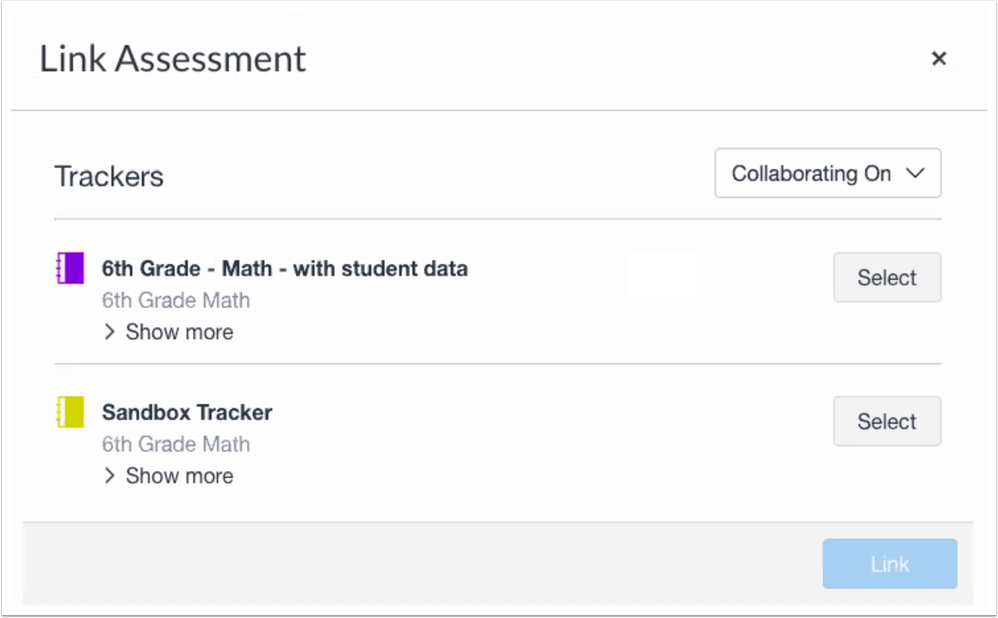998x618 pixels.
Task: Open the close icon on Link Assessment dialog
Action: pyautogui.click(x=939, y=58)
